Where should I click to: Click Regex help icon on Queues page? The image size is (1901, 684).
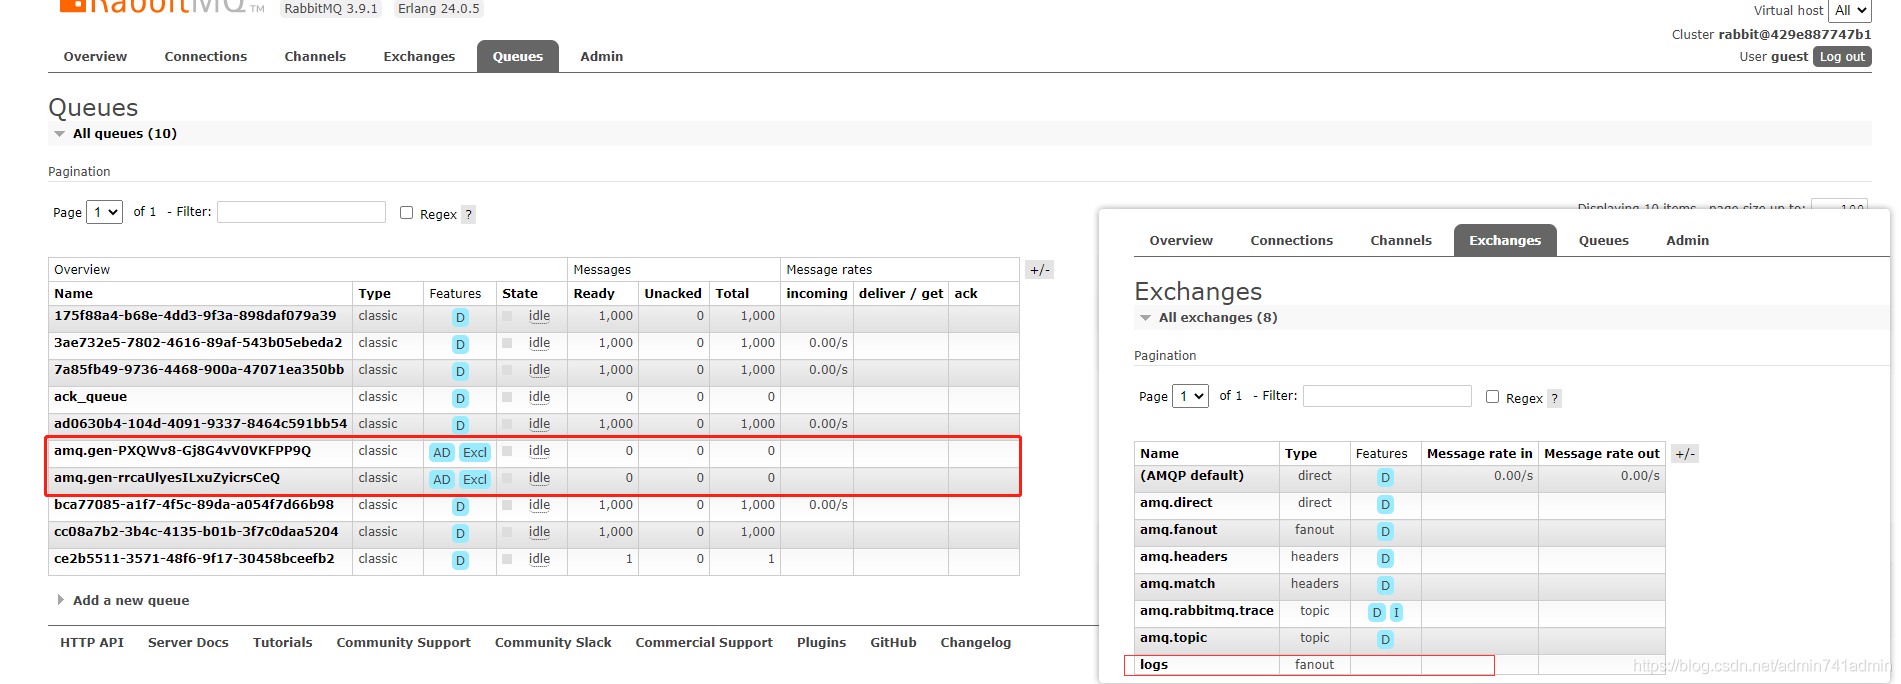pos(468,214)
